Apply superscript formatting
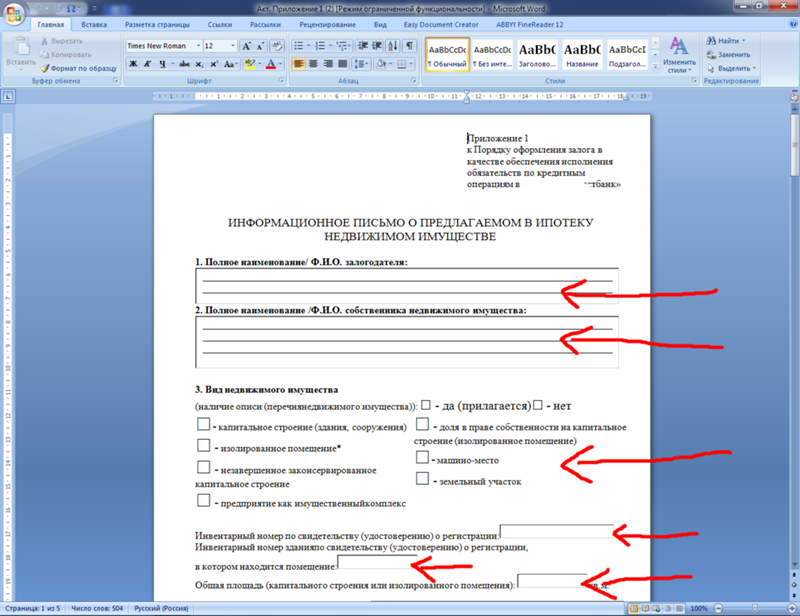Viewport: 800px width, 616px height. coord(214,64)
